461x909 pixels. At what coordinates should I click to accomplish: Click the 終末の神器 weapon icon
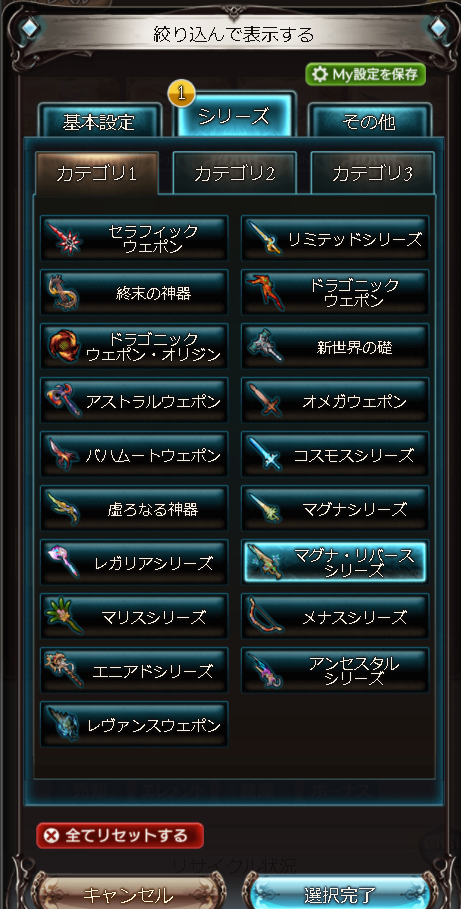[x=64, y=293]
